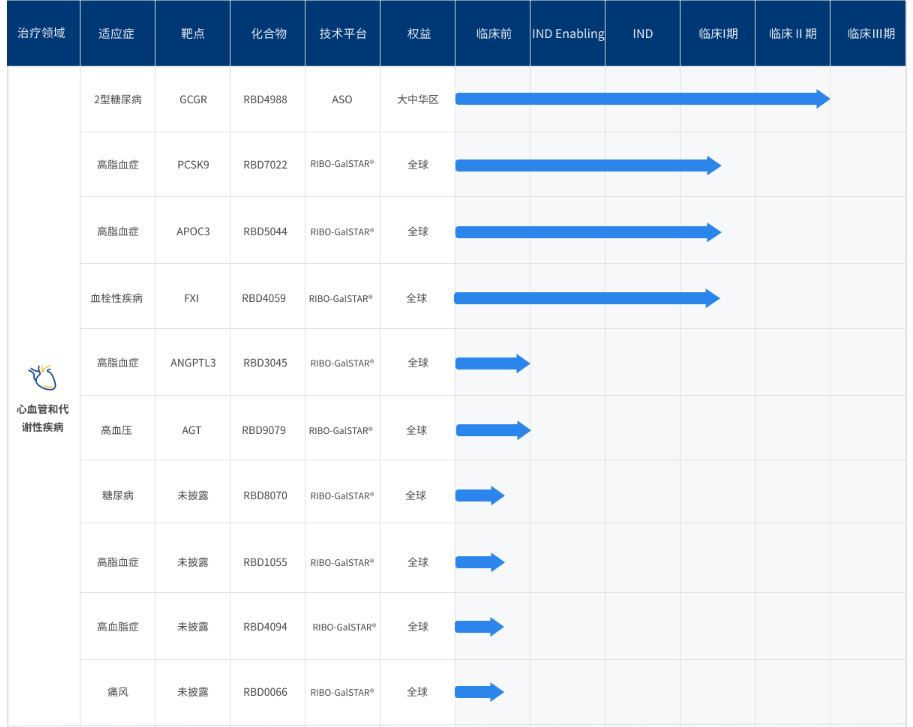Click the RBD4059 progress arrow bar
This screenshot has width=913, height=727.
pos(587,298)
